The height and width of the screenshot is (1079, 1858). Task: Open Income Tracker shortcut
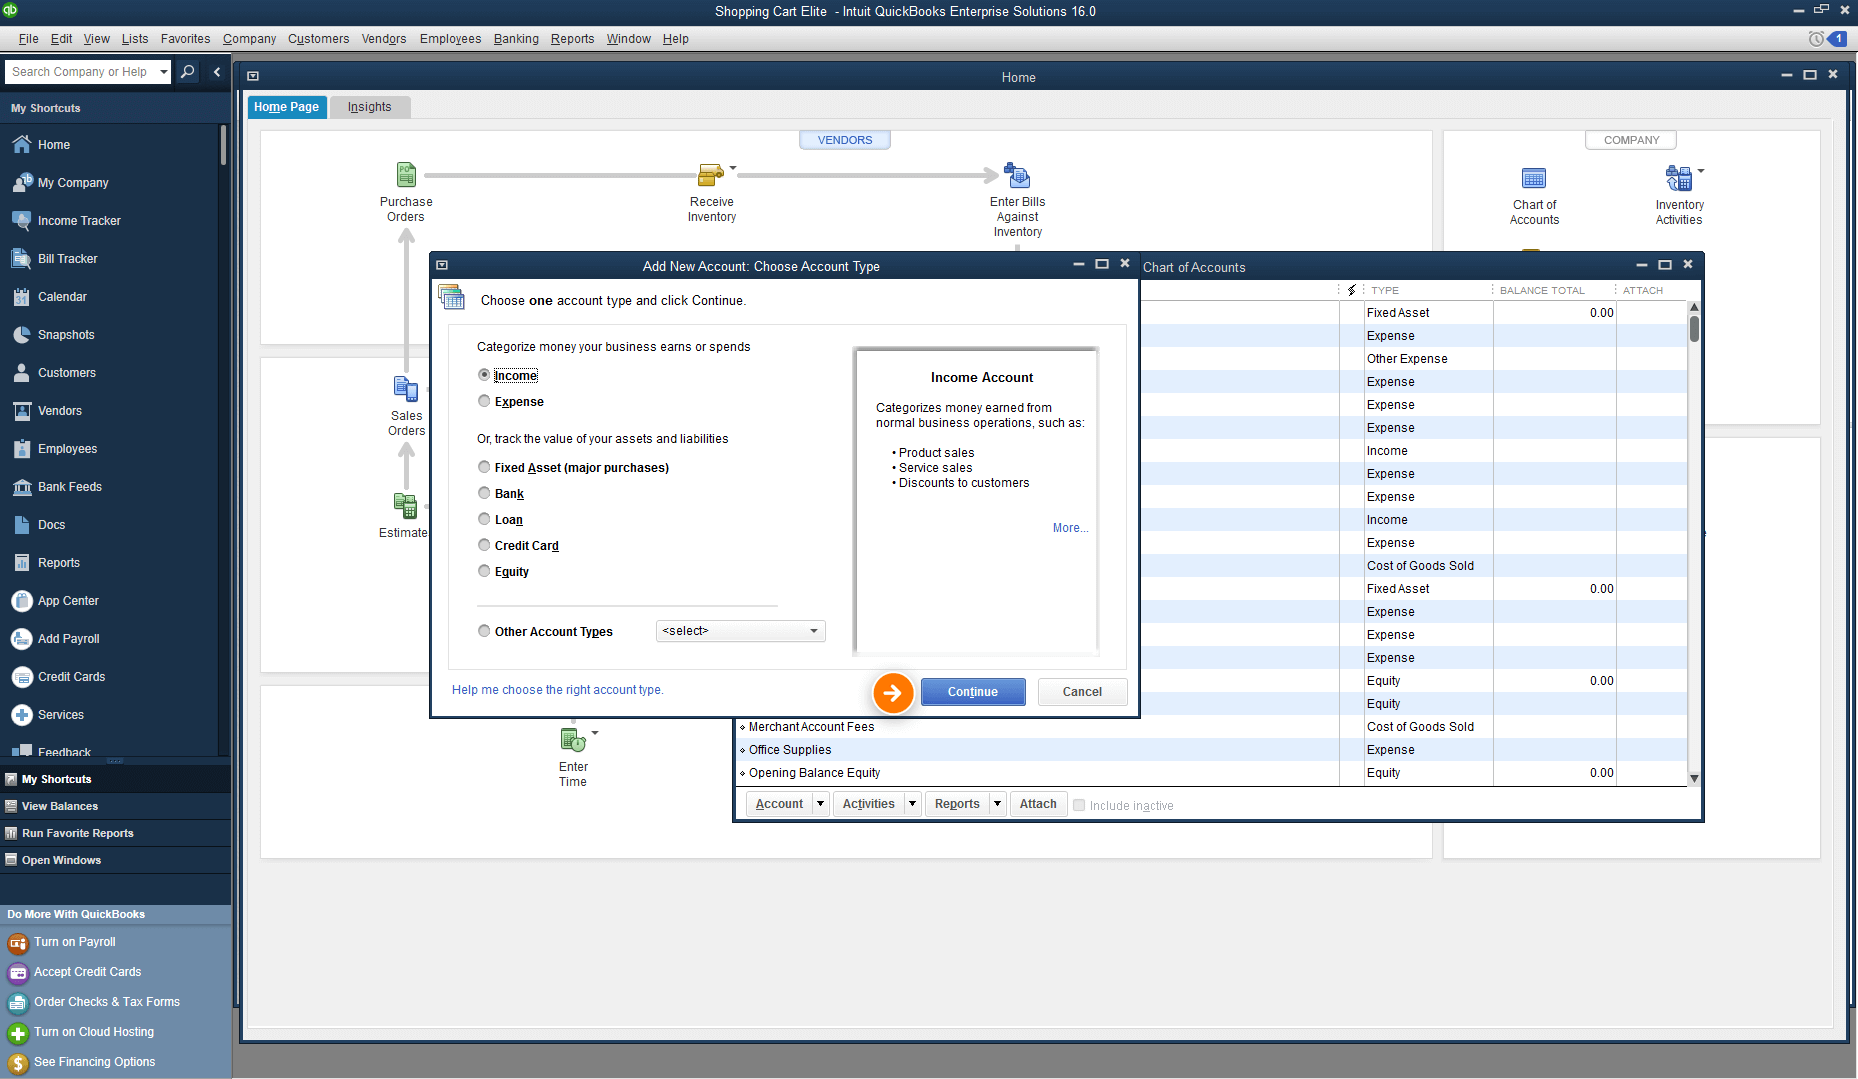[x=79, y=221]
